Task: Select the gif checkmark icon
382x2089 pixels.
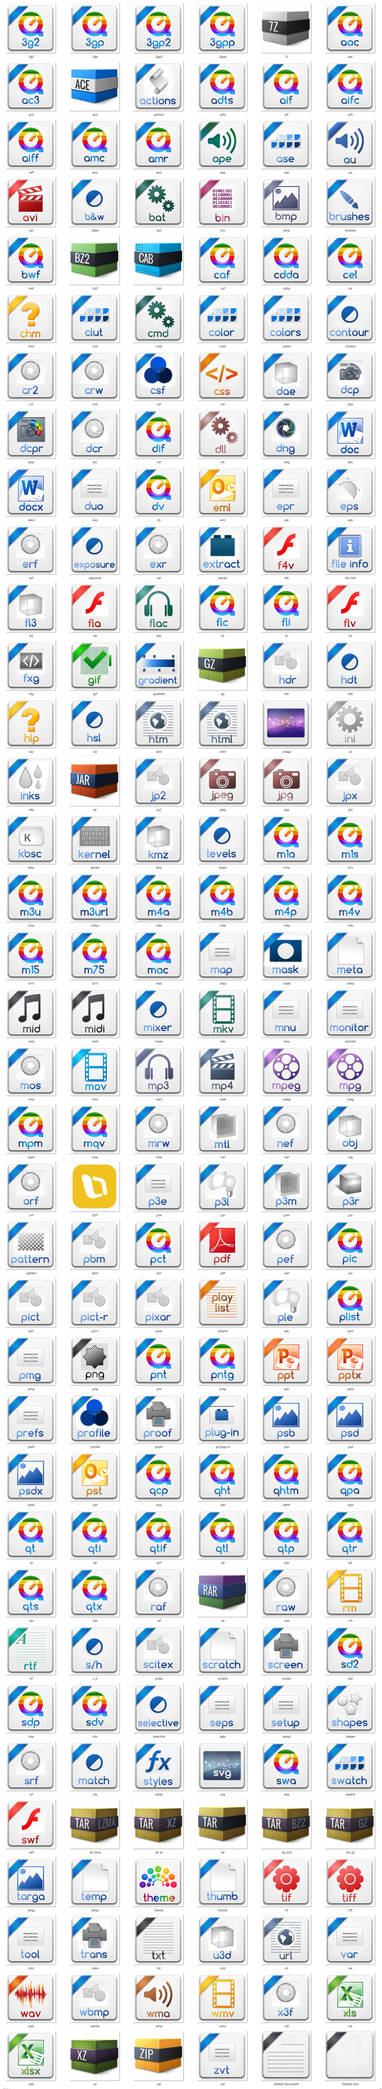Action: pyautogui.click(x=94, y=667)
